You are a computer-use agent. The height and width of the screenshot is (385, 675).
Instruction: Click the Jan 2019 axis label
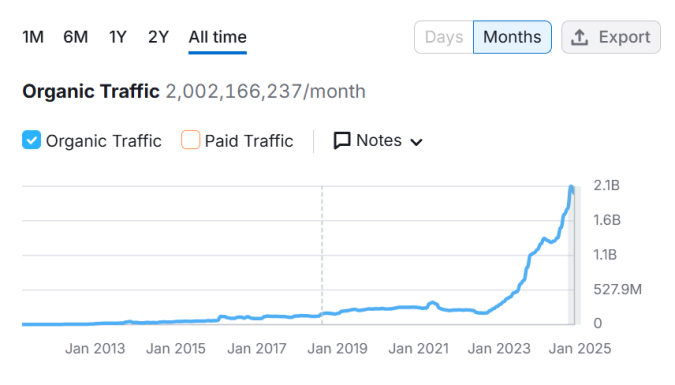[338, 348]
